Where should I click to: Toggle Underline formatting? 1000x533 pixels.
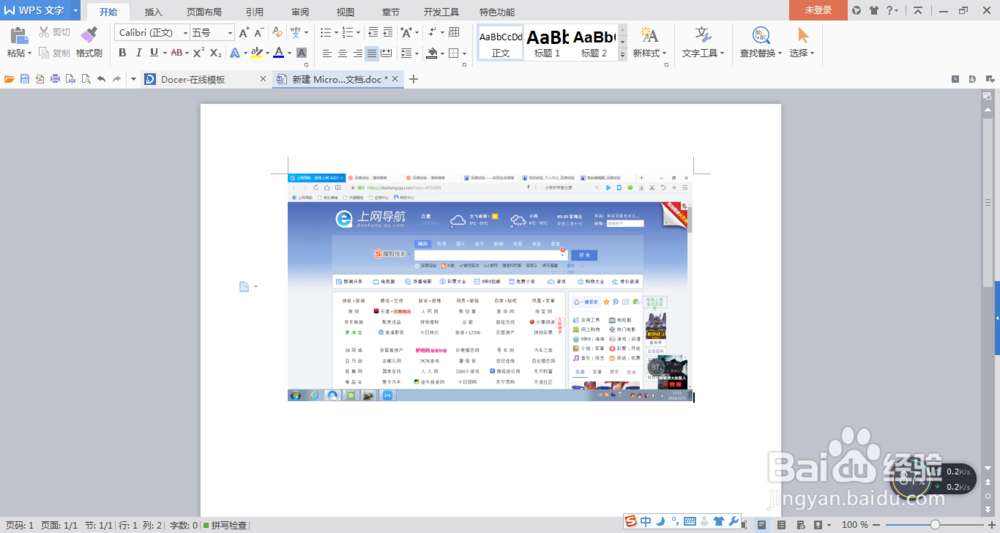[x=154, y=53]
